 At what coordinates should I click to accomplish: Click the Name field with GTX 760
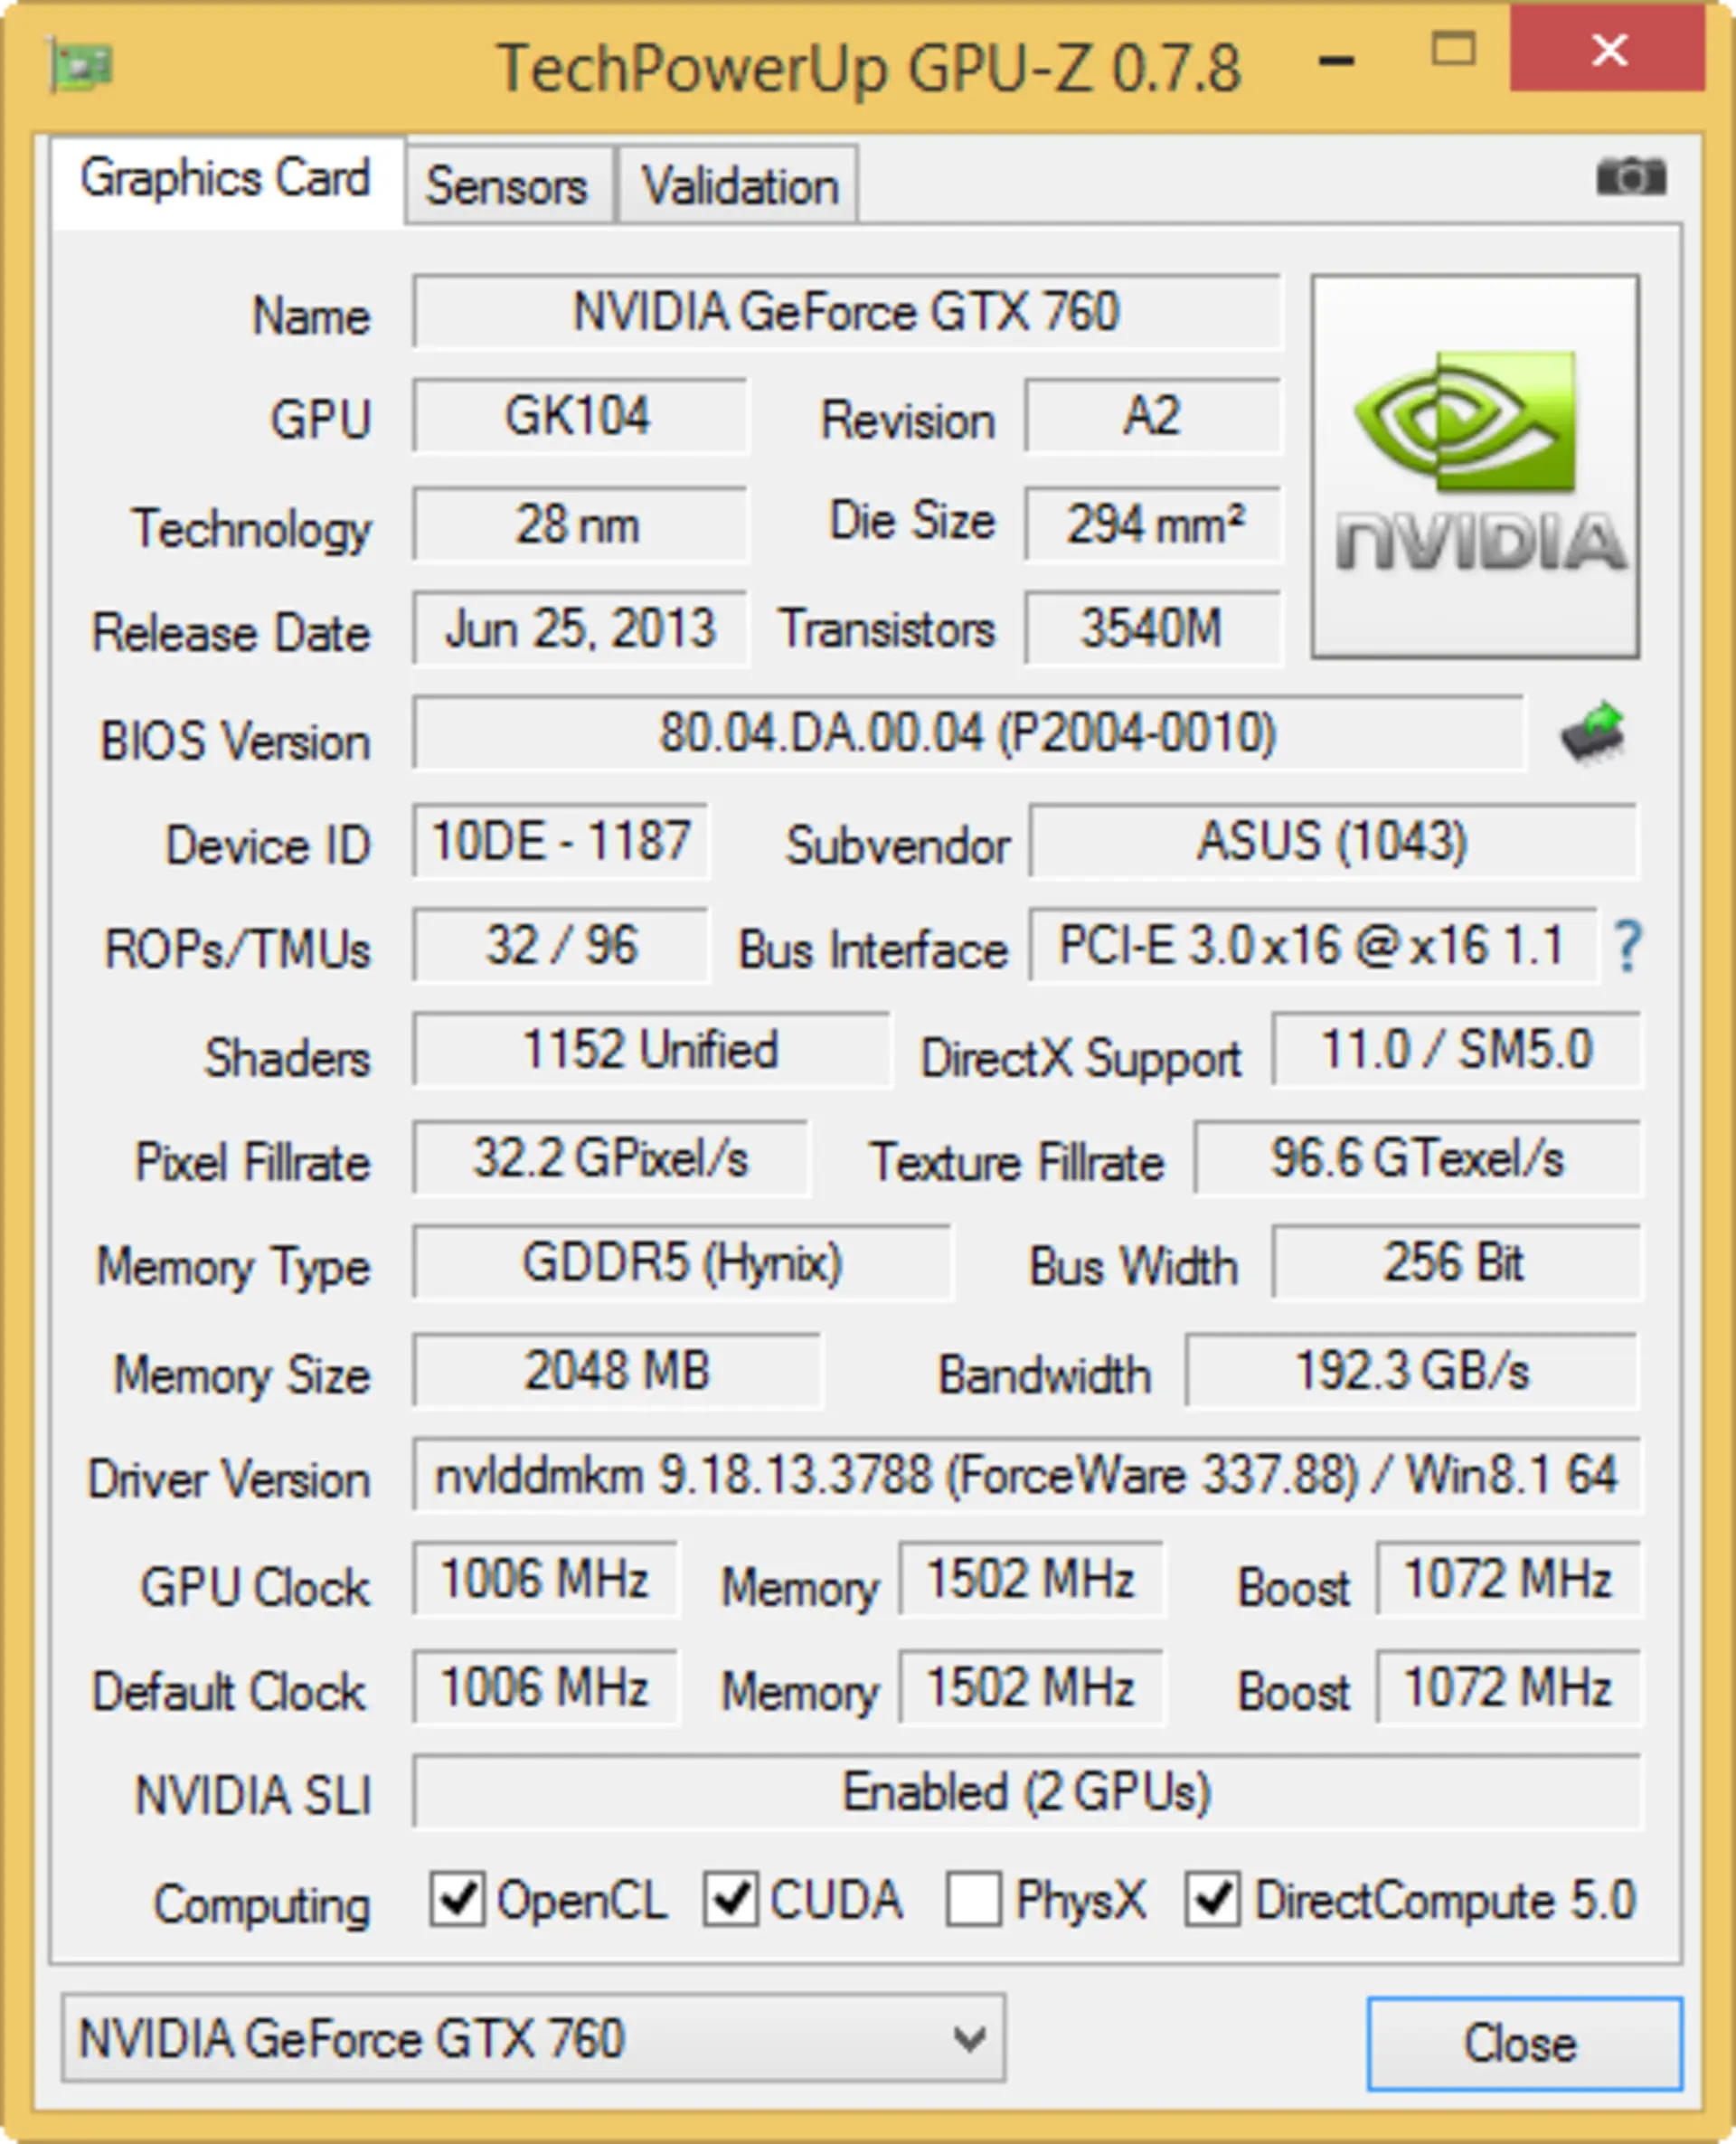click(847, 312)
